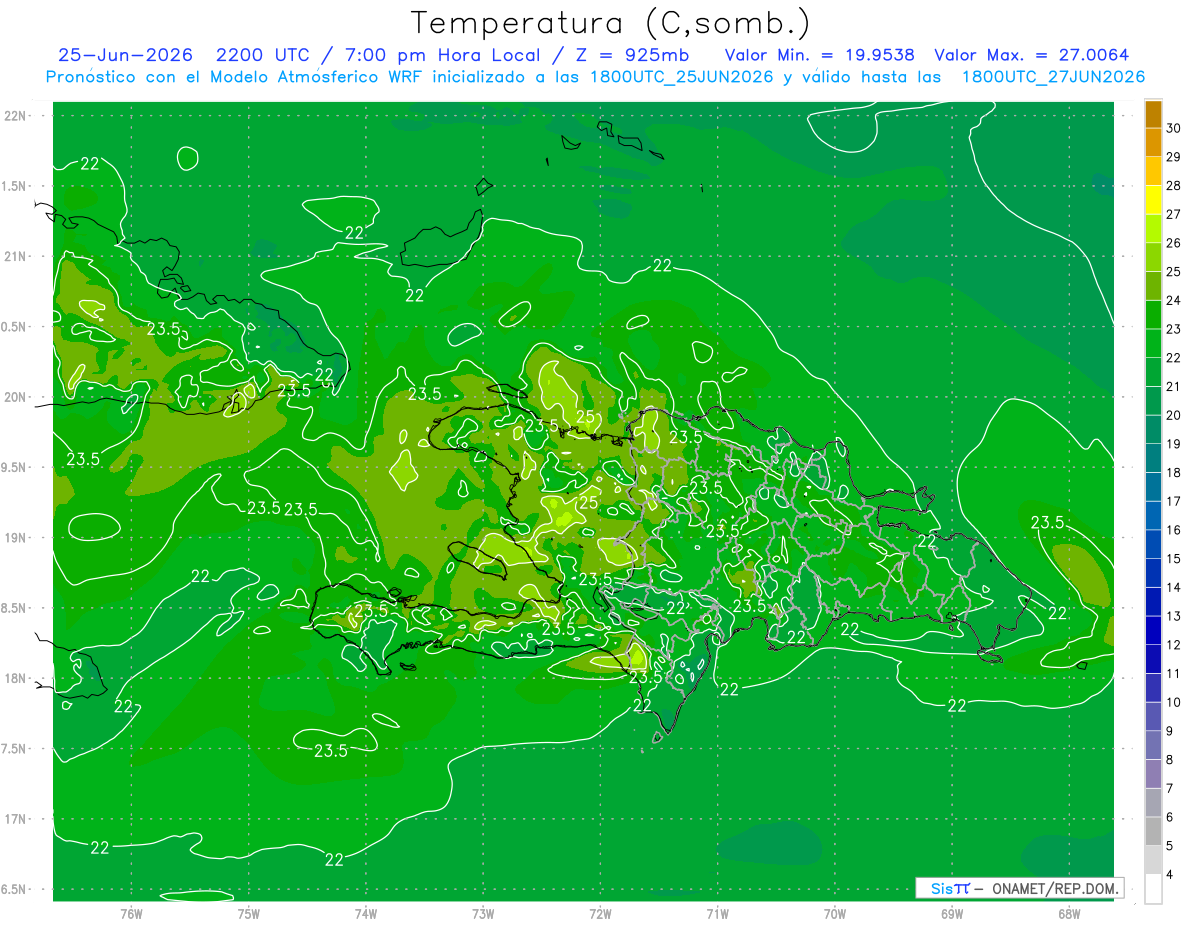Click the "30" label on the color scale

(1174, 128)
